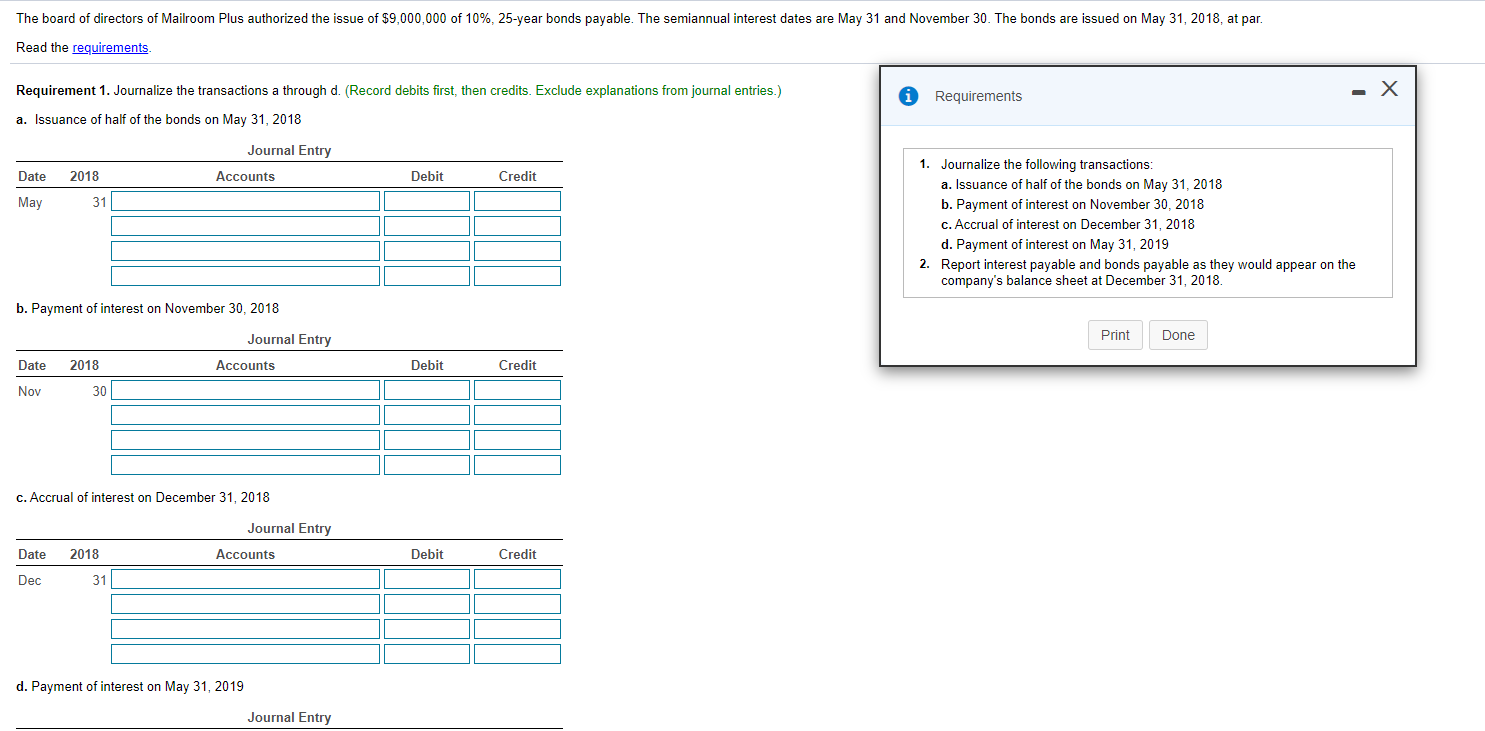Select the first Accounts field of the May 31 entry
Screen dimensions: 1485x731
coord(246,202)
